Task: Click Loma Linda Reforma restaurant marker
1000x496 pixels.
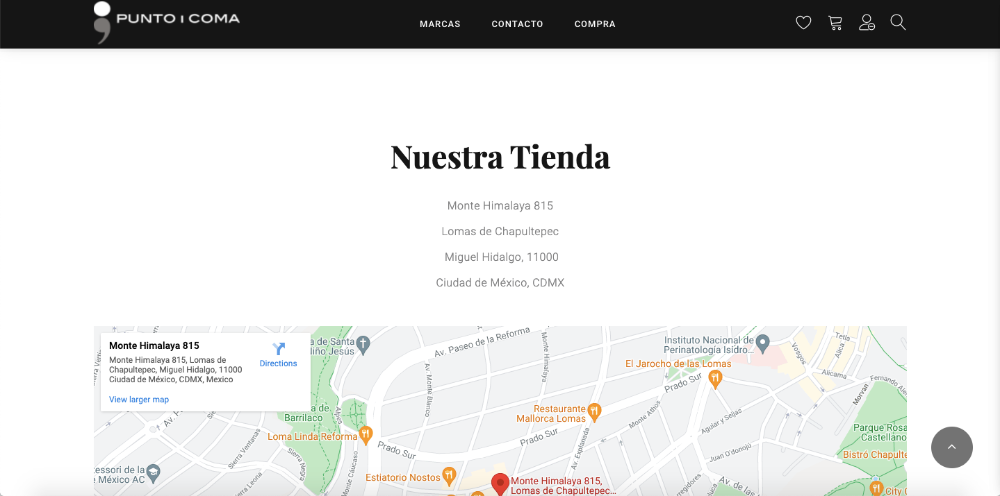Action: click(x=365, y=435)
